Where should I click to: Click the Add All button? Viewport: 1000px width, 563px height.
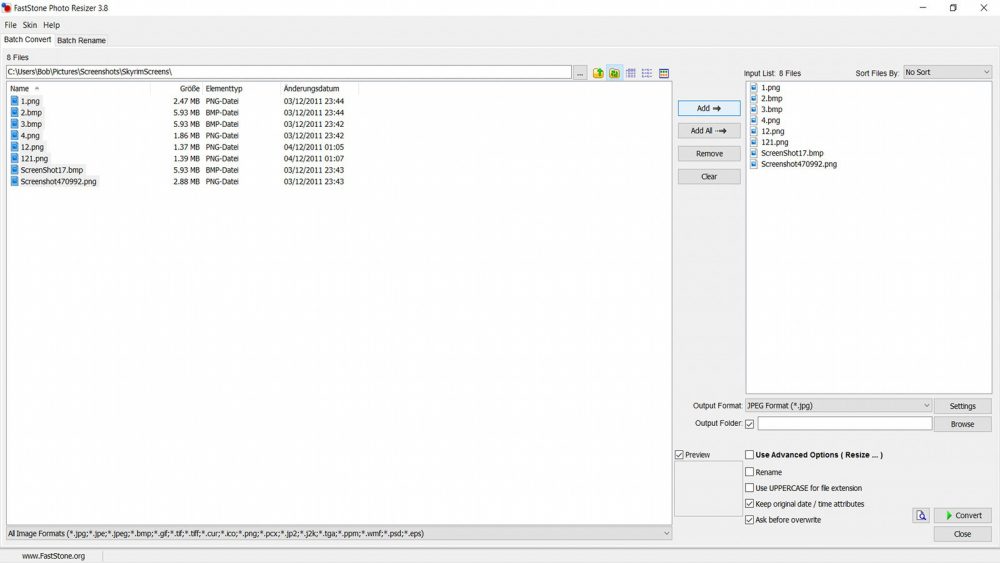tap(709, 131)
